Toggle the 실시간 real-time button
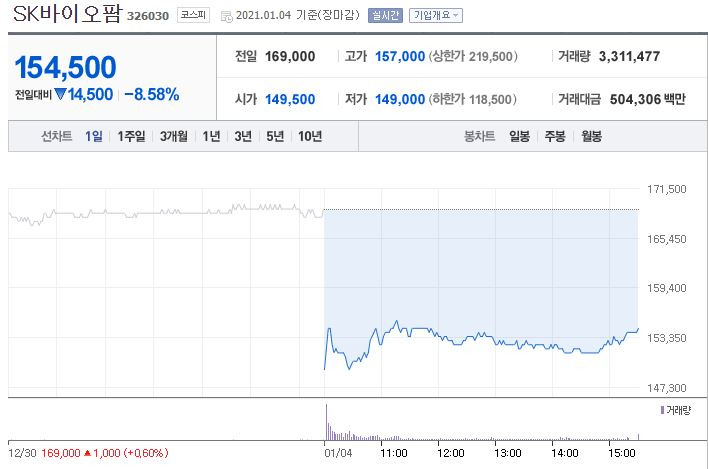708x469 pixels. [385, 15]
